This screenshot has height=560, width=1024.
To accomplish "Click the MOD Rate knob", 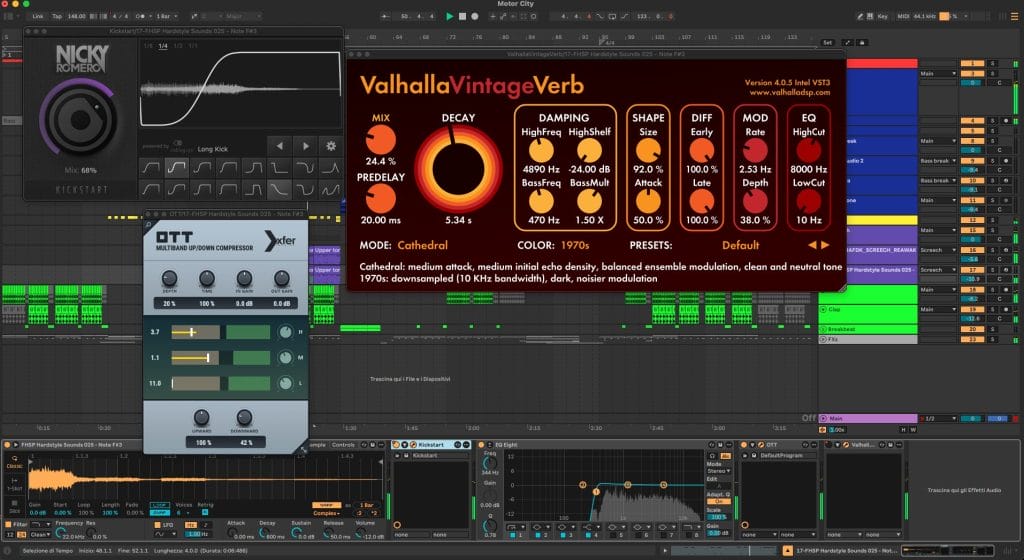I will (755, 151).
